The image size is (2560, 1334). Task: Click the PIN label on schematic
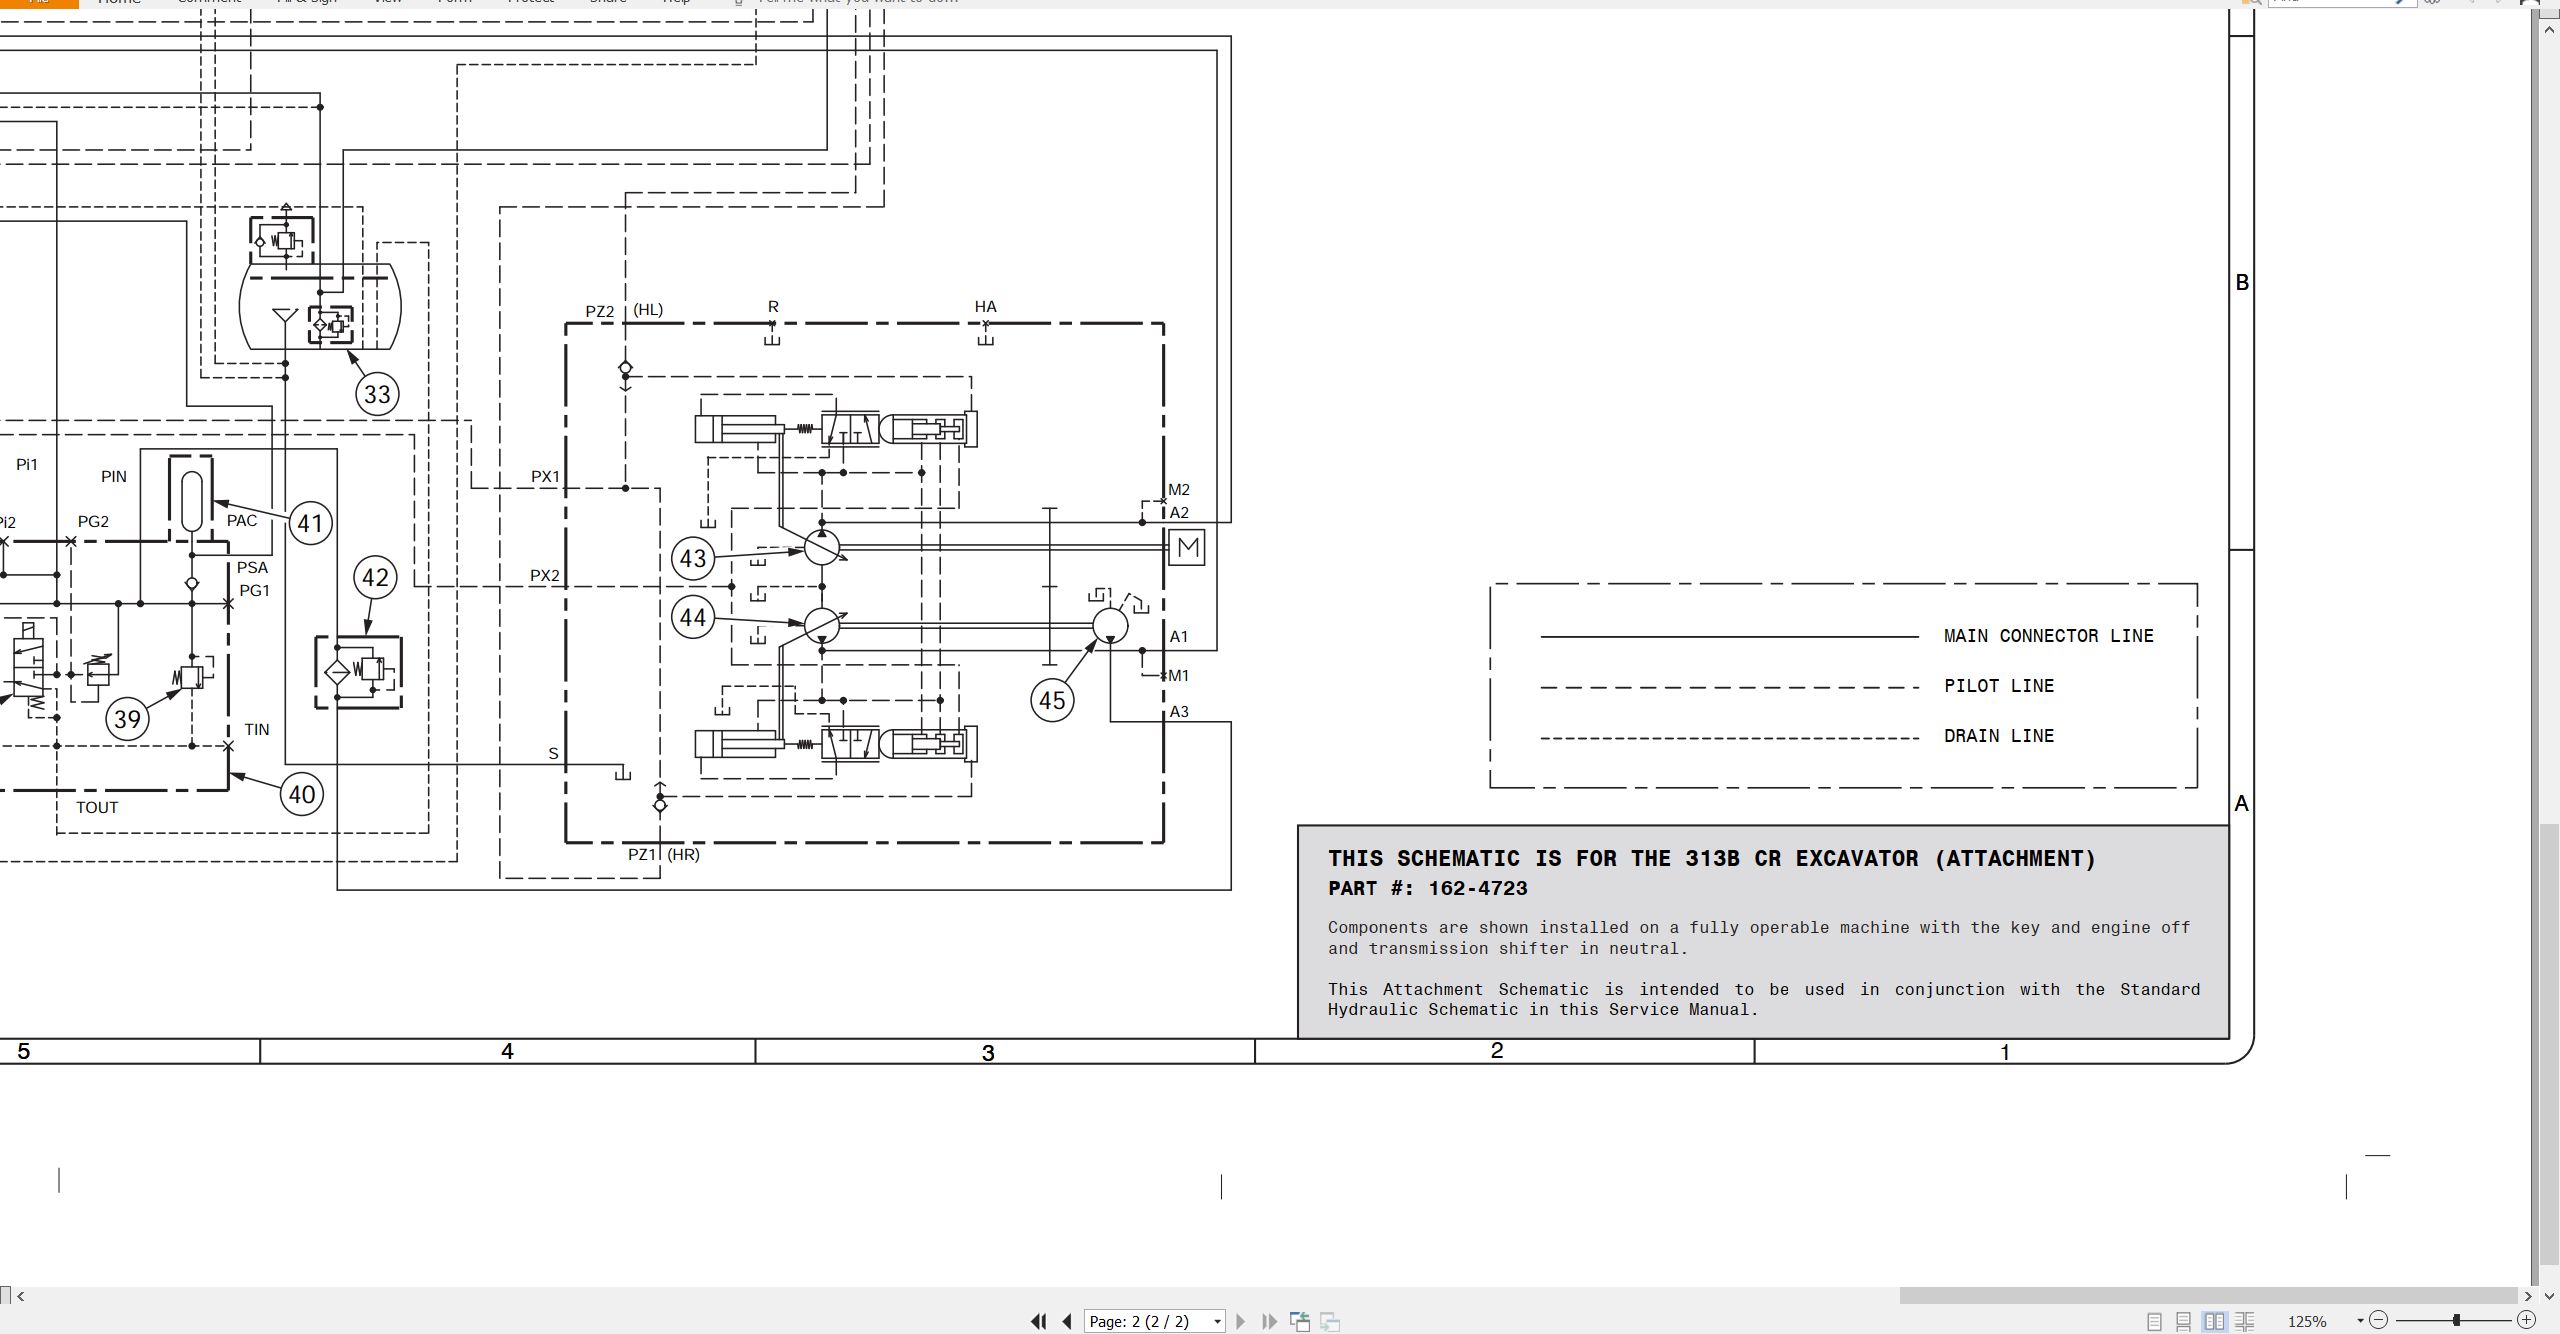(114, 477)
